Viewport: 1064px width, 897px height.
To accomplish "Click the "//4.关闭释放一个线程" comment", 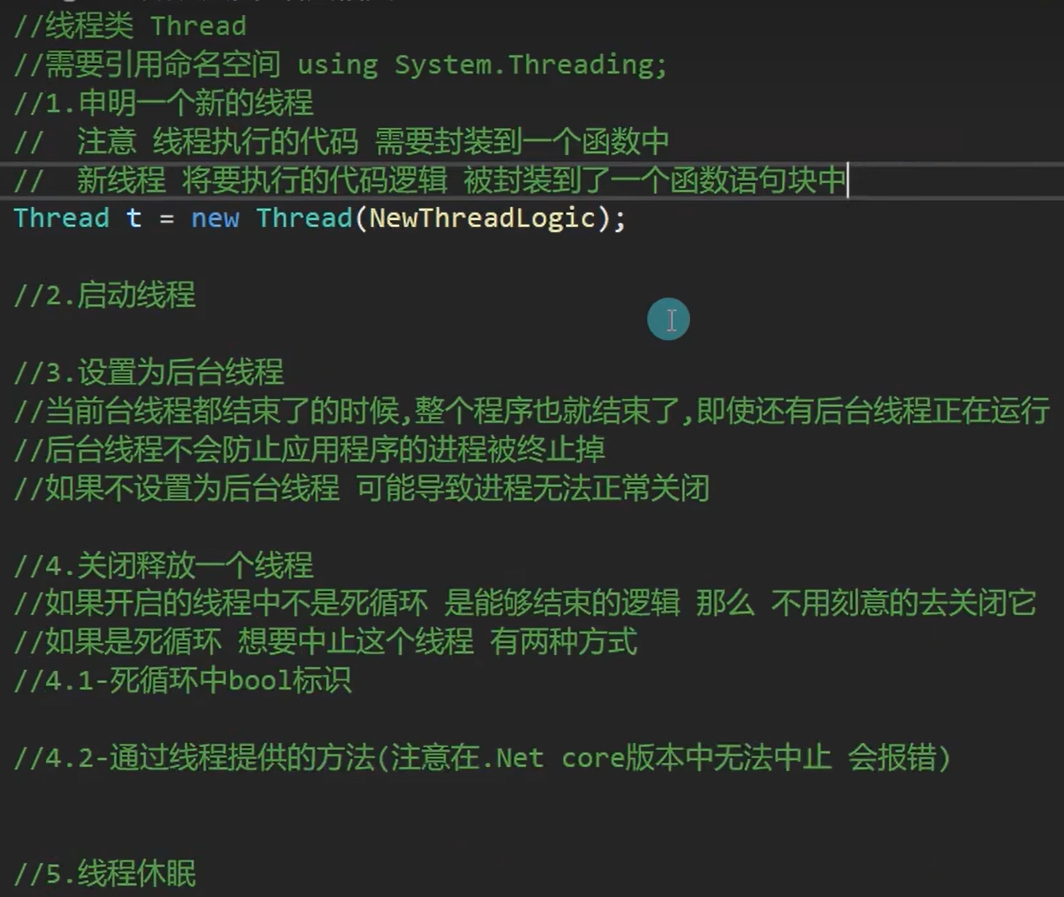I will click(164, 566).
